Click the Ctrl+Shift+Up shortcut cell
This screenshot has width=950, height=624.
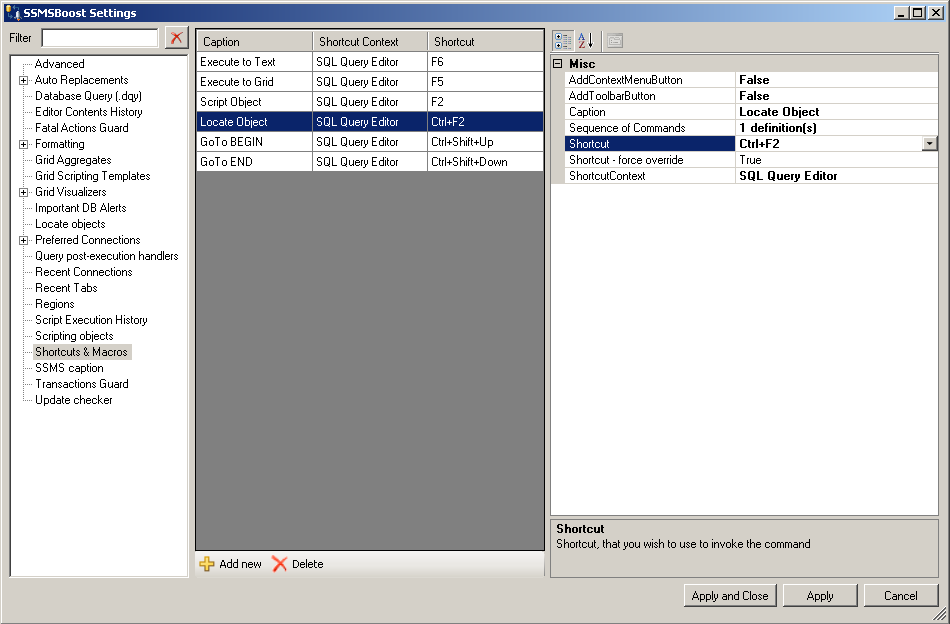[x=485, y=142]
